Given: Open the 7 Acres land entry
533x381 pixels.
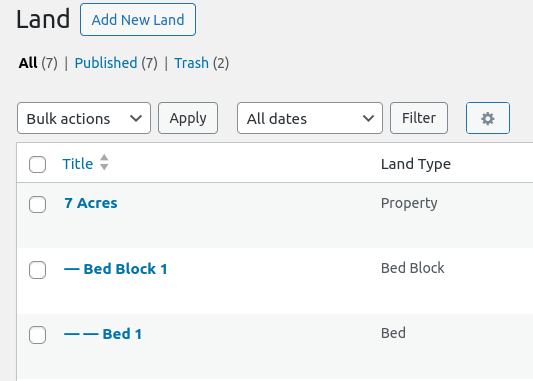Looking at the screenshot, I should coord(91,203).
